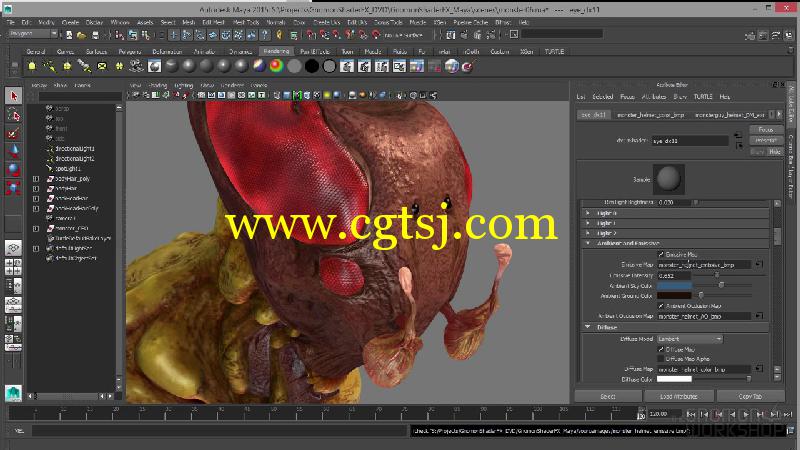Toggle Emissive Map checkbox
The height and width of the screenshot is (450, 800).
click(661, 254)
